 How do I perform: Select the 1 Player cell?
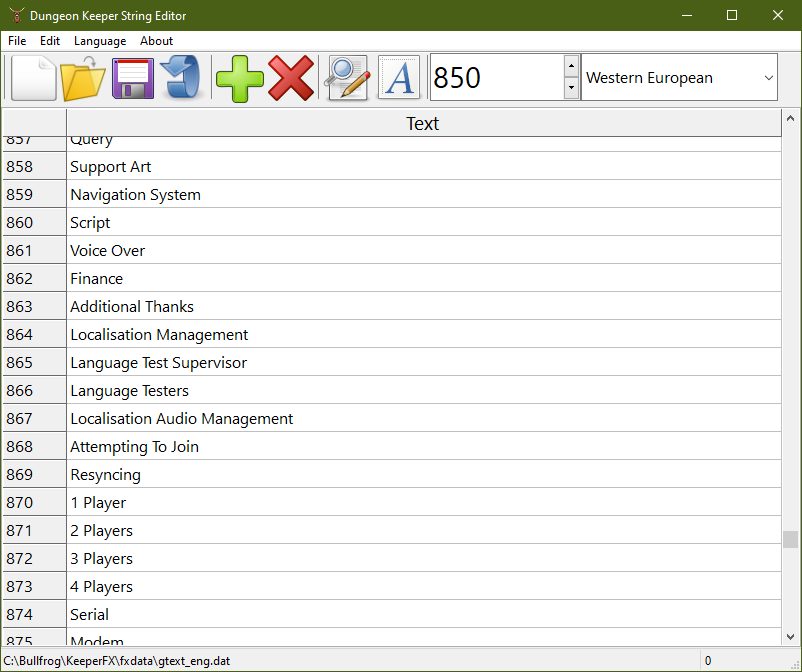point(424,502)
